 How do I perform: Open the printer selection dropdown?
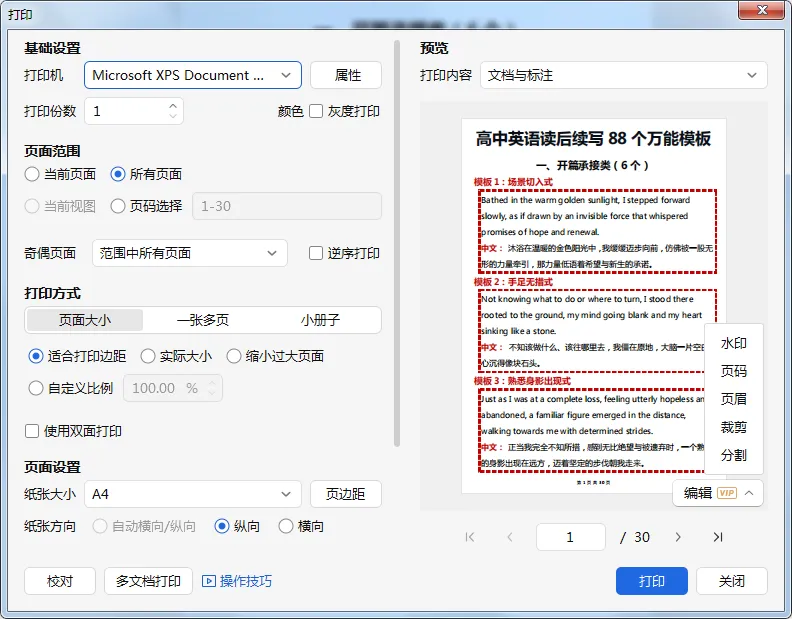coord(193,75)
